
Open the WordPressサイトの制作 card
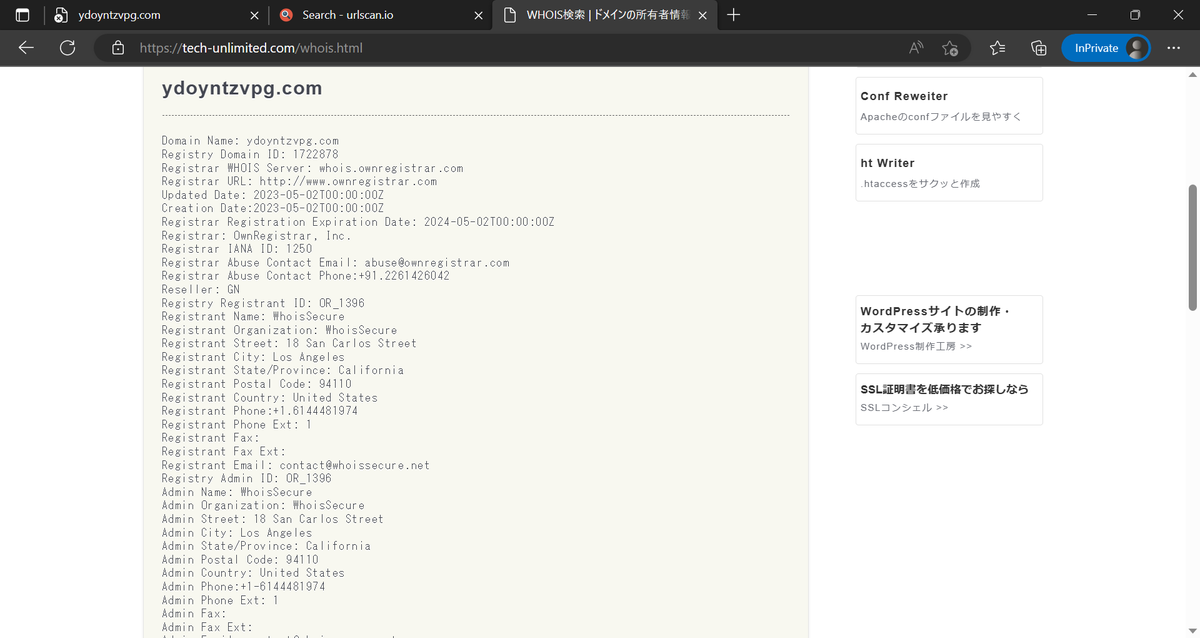[x=949, y=329]
